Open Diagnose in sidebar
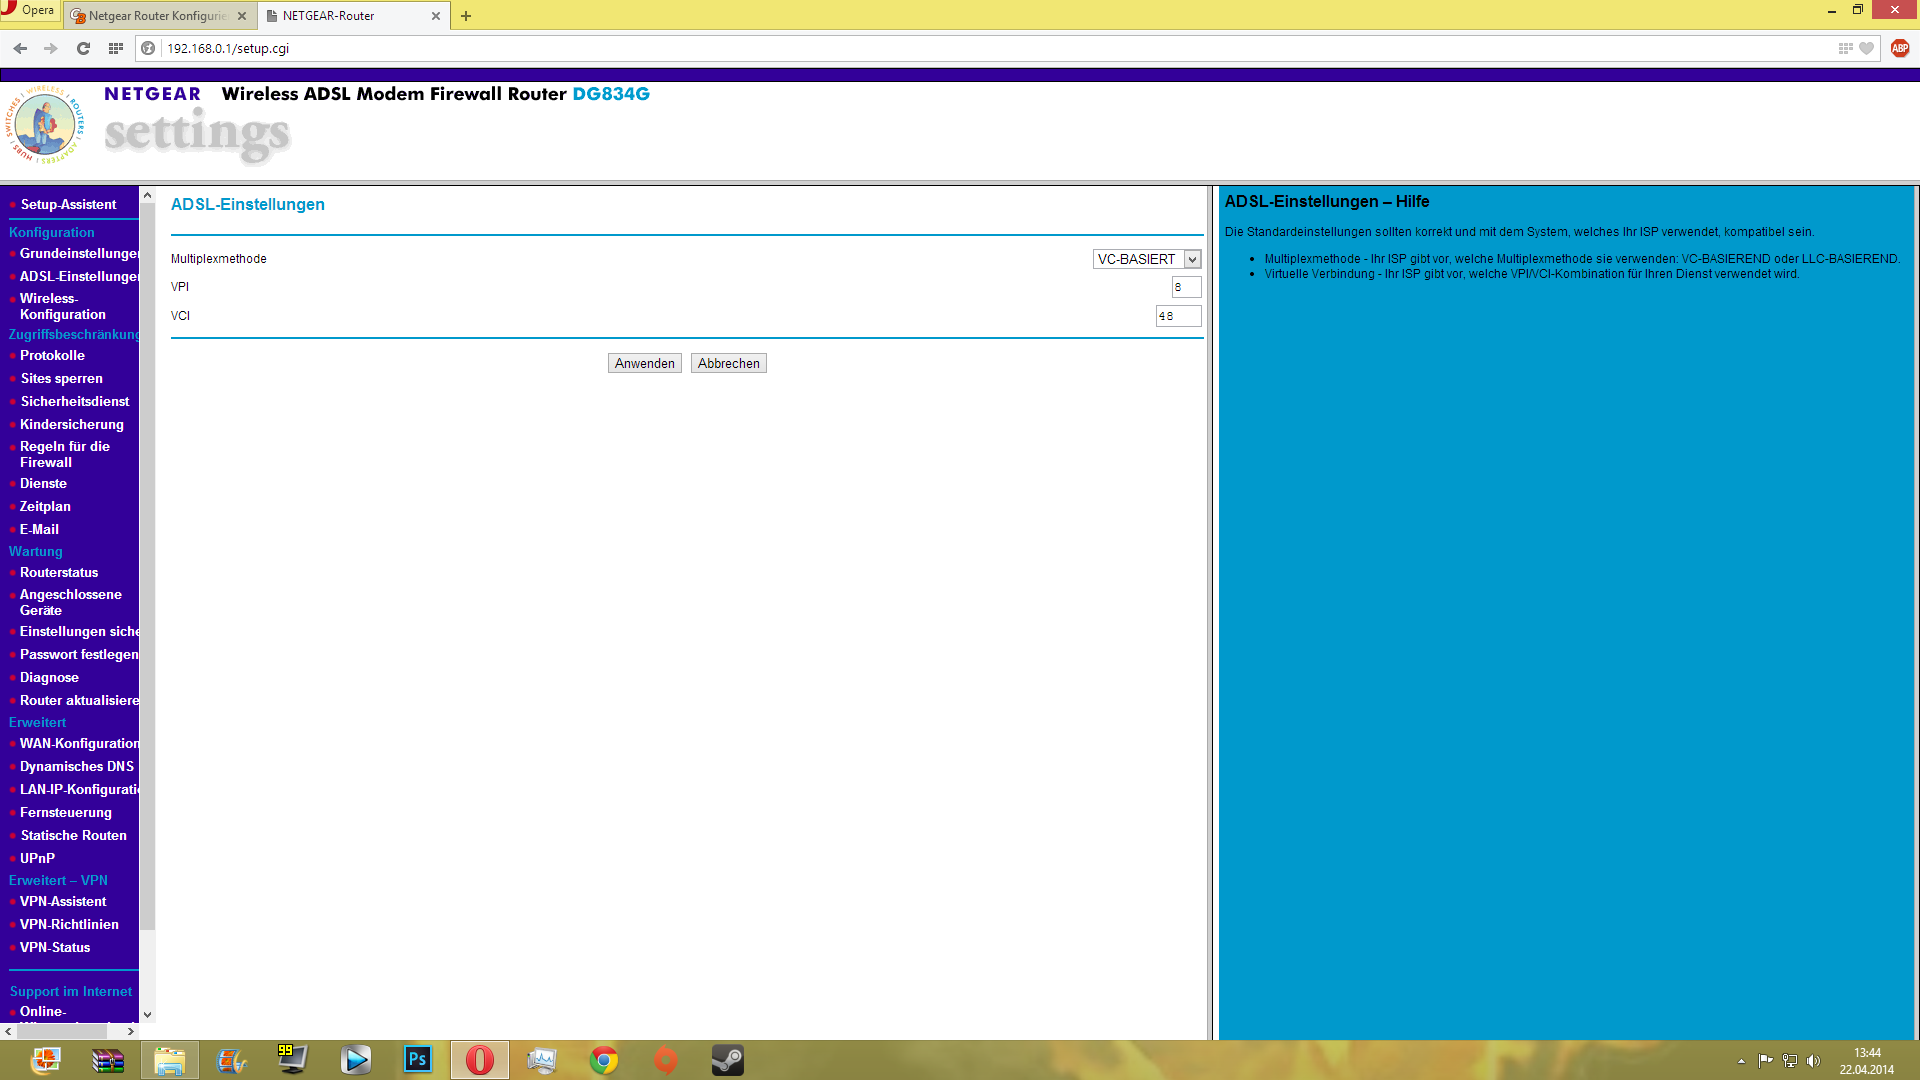The width and height of the screenshot is (1920, 1080). click(x=49, y=677)
